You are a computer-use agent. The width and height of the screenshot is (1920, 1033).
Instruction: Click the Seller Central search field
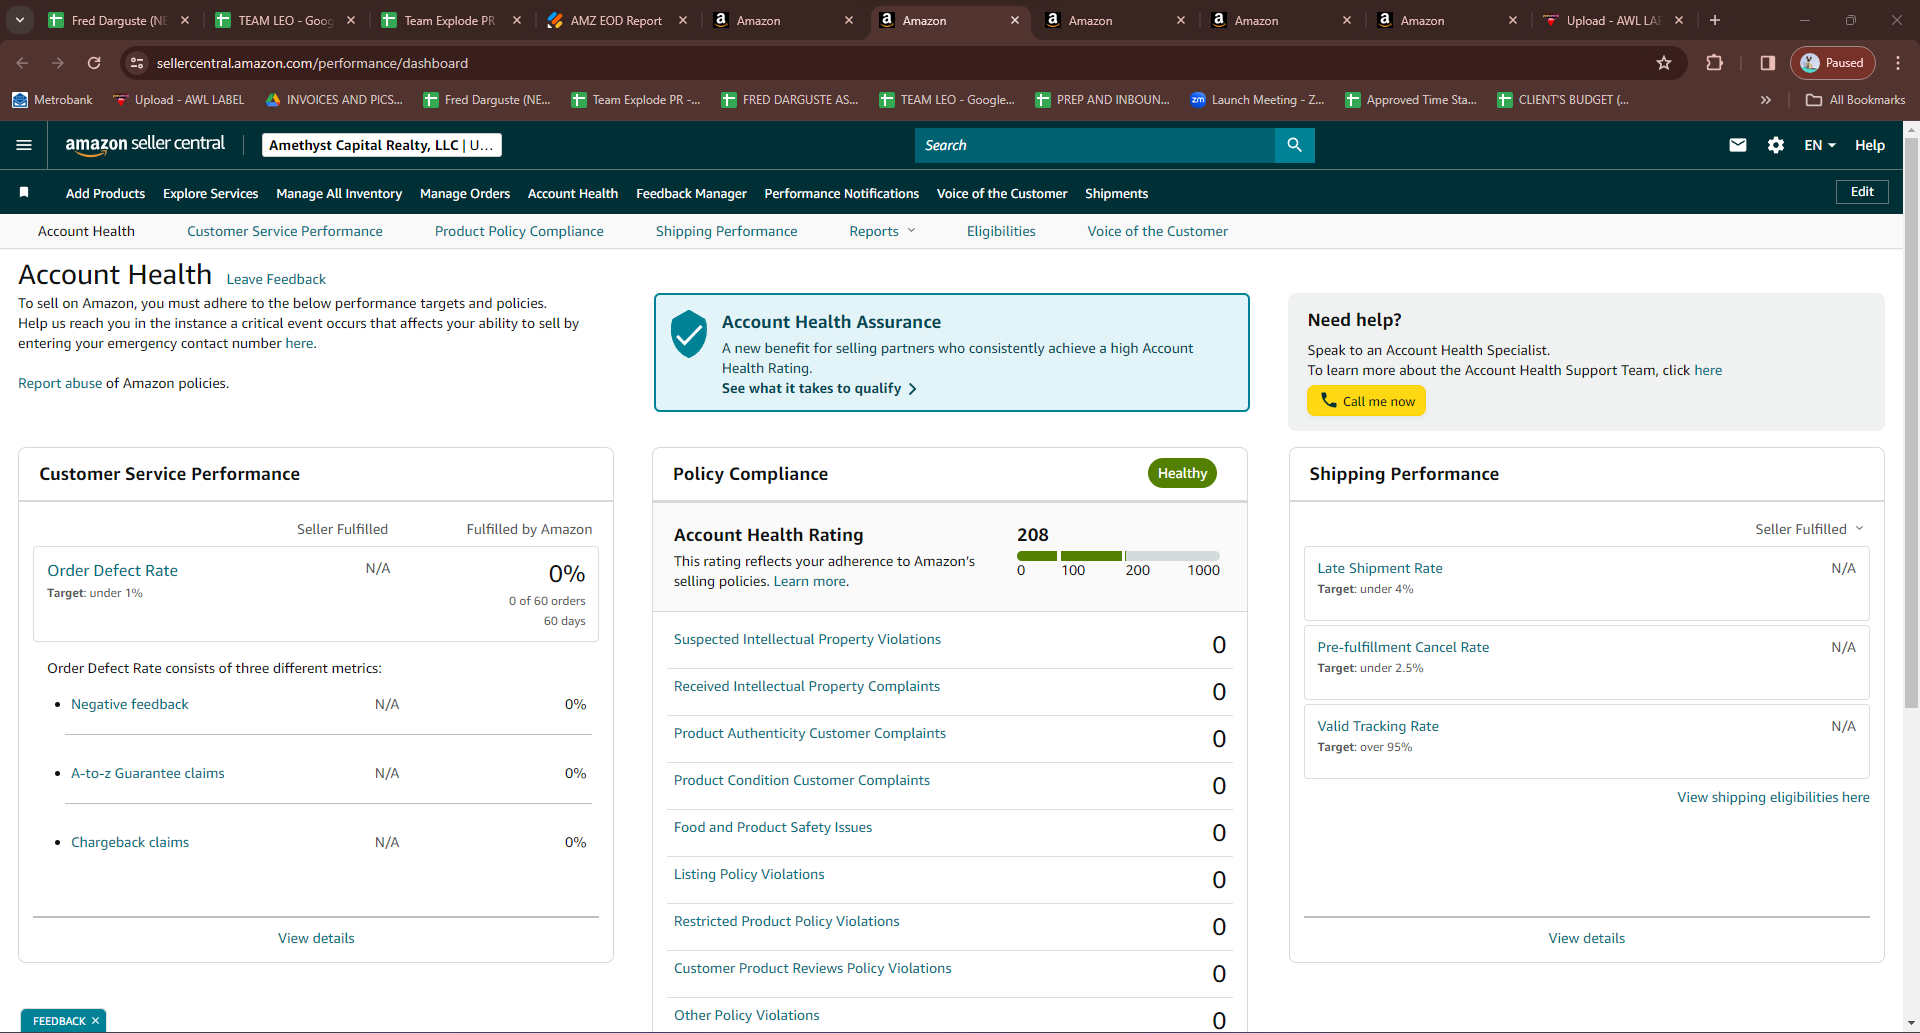click(1095, 145)
